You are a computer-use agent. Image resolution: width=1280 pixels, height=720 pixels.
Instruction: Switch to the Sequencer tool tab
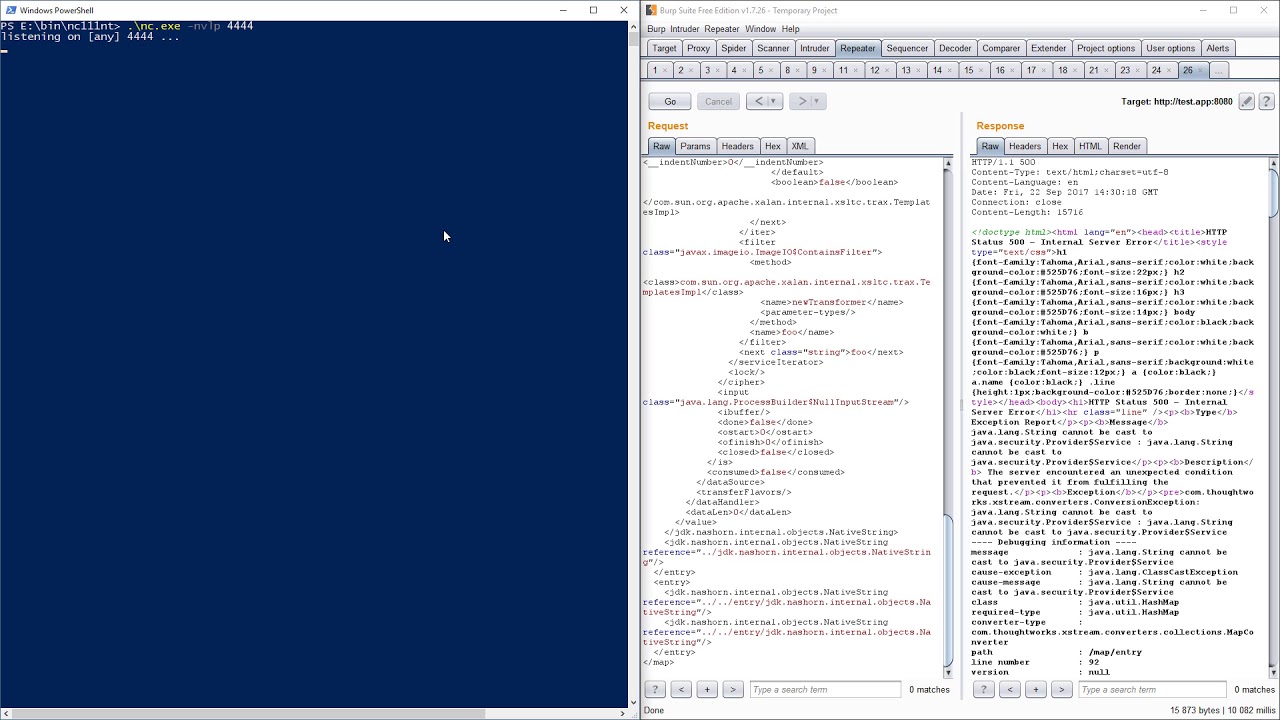[907, 48]
